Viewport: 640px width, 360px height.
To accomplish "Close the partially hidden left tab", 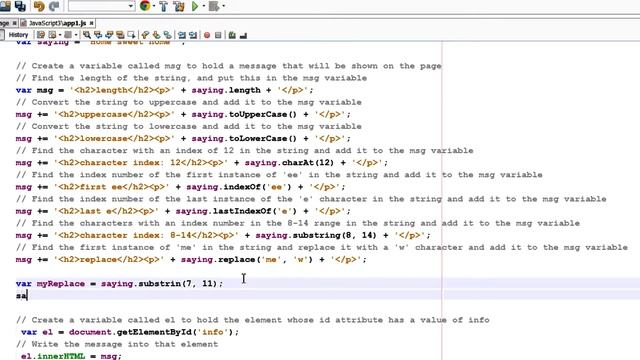I will point(14,23).
